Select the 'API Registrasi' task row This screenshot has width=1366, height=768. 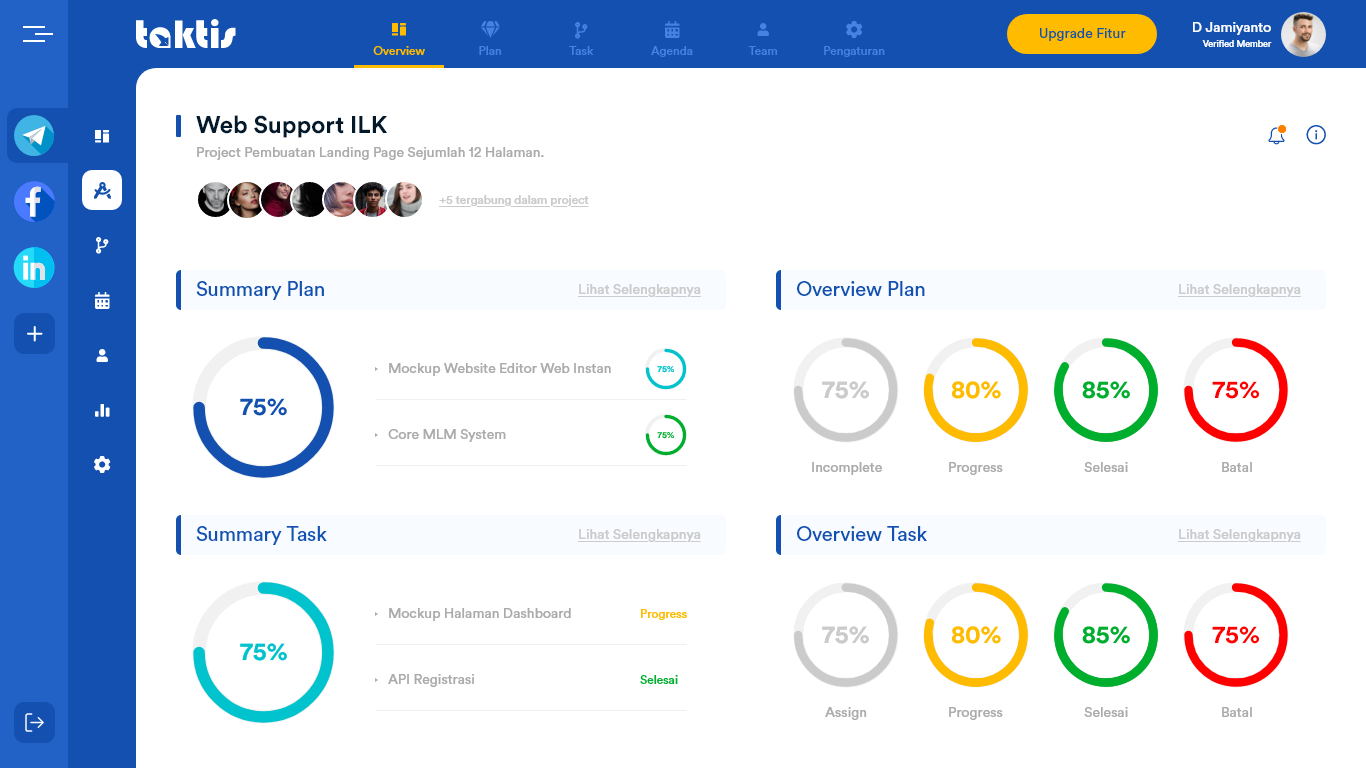tap(531, 679)
